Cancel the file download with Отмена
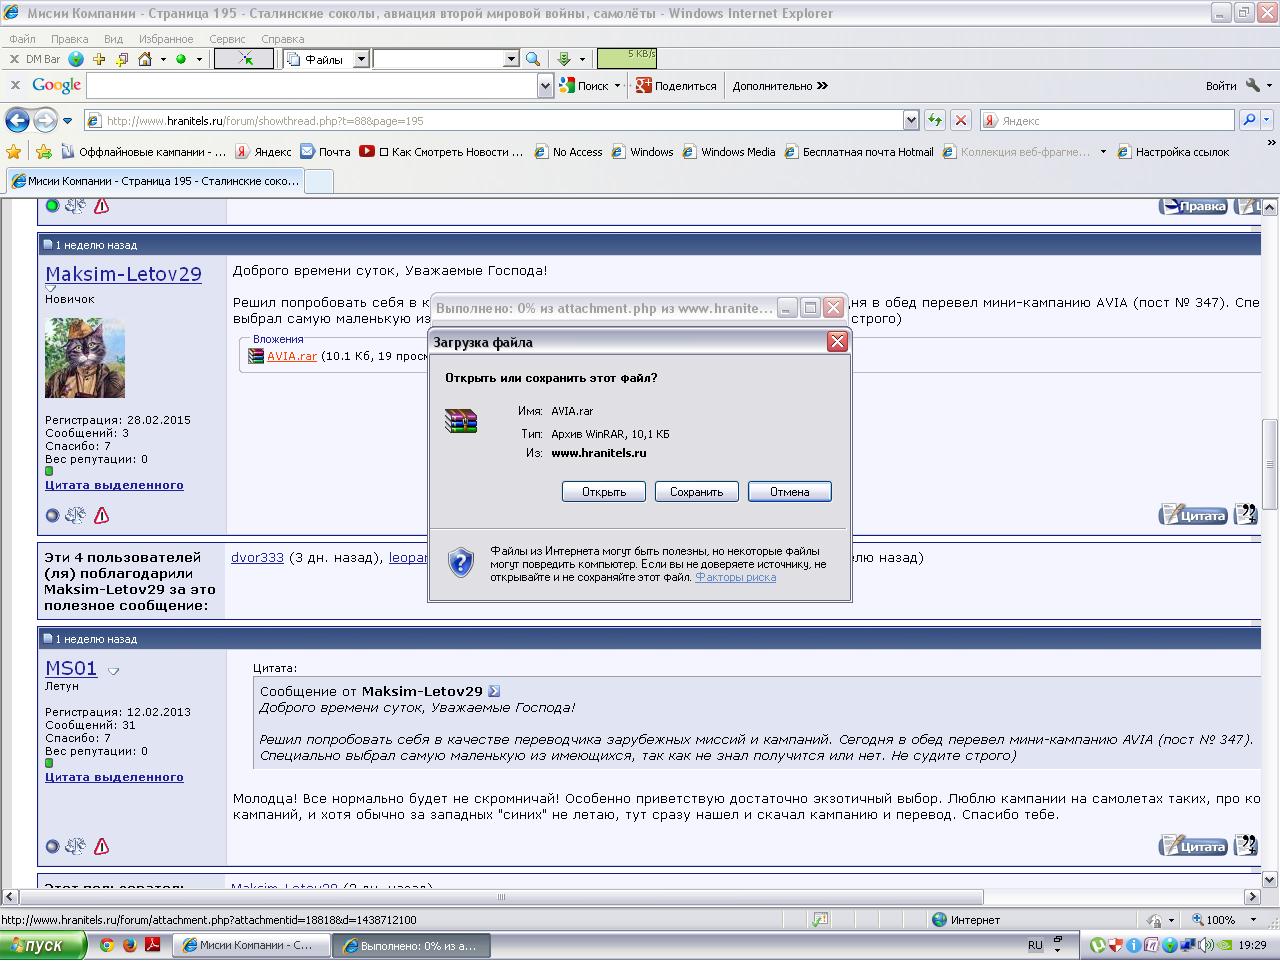This screenshot has width=1280, height=980. (789, 492)
